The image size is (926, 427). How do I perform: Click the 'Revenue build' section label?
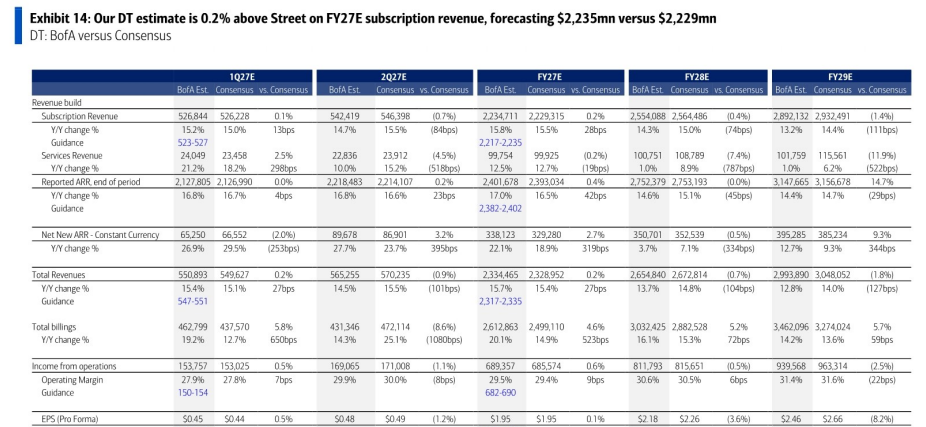(x=55, y=102)
